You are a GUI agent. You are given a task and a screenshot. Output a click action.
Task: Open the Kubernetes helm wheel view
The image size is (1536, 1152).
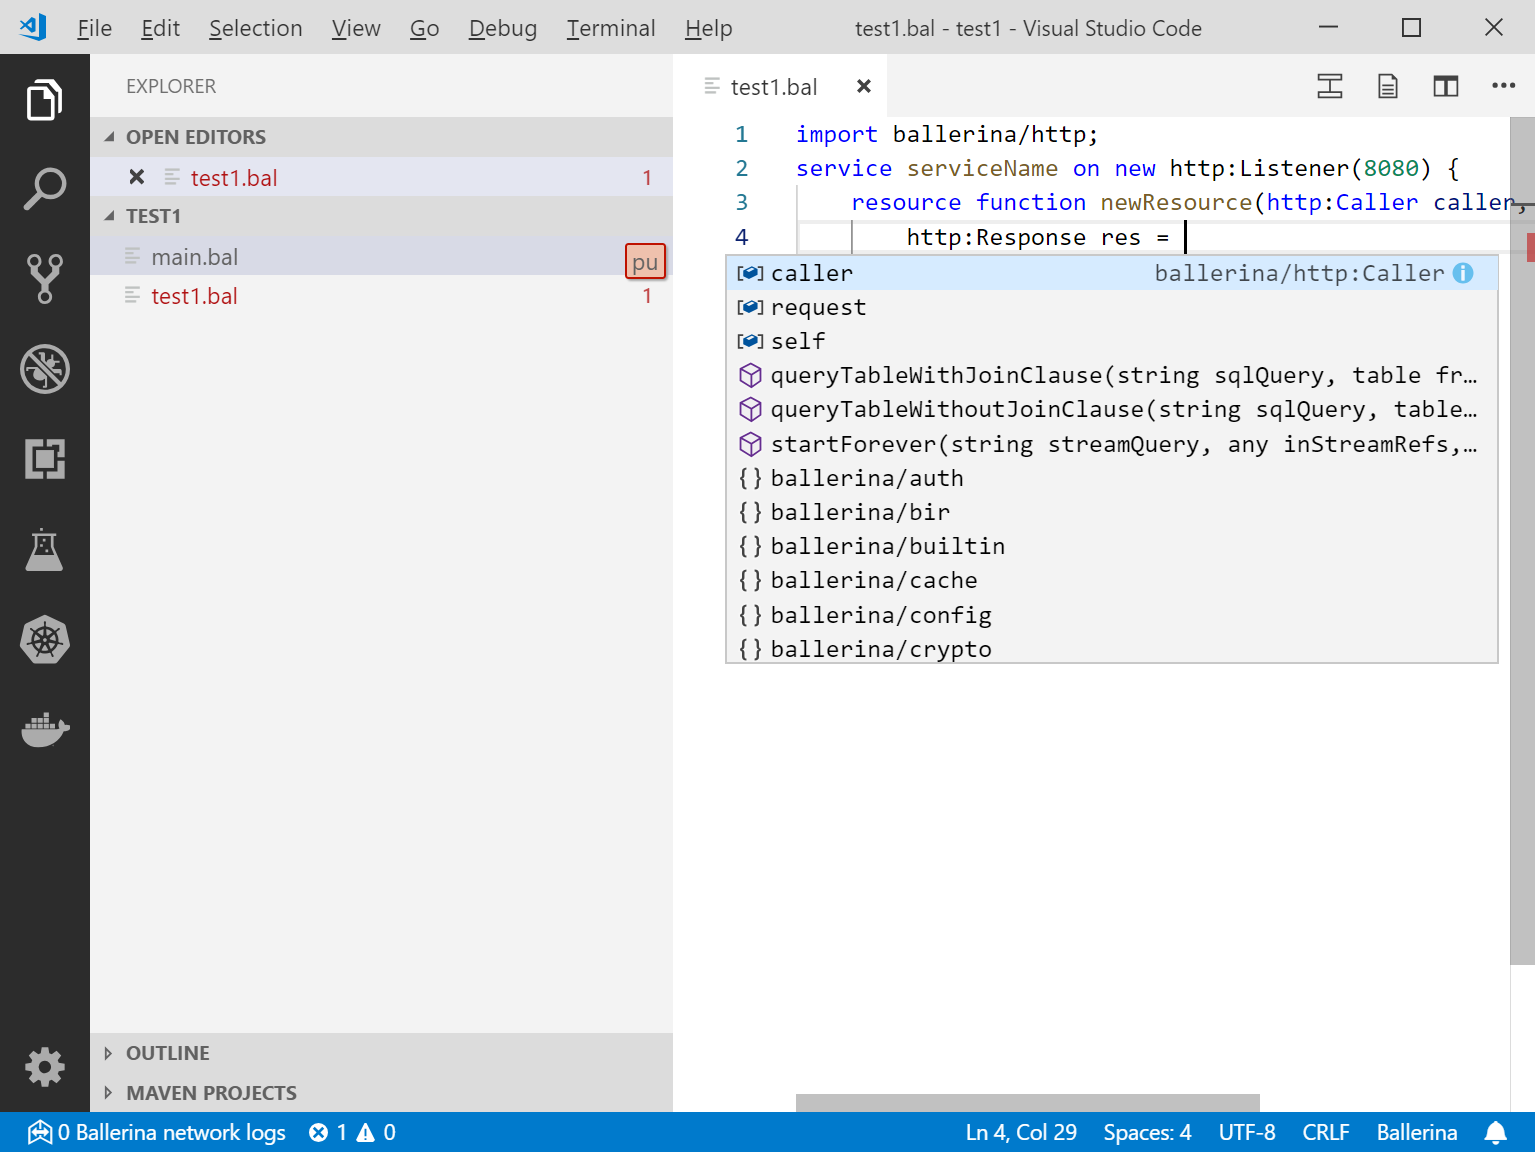(x=44, y=640)
